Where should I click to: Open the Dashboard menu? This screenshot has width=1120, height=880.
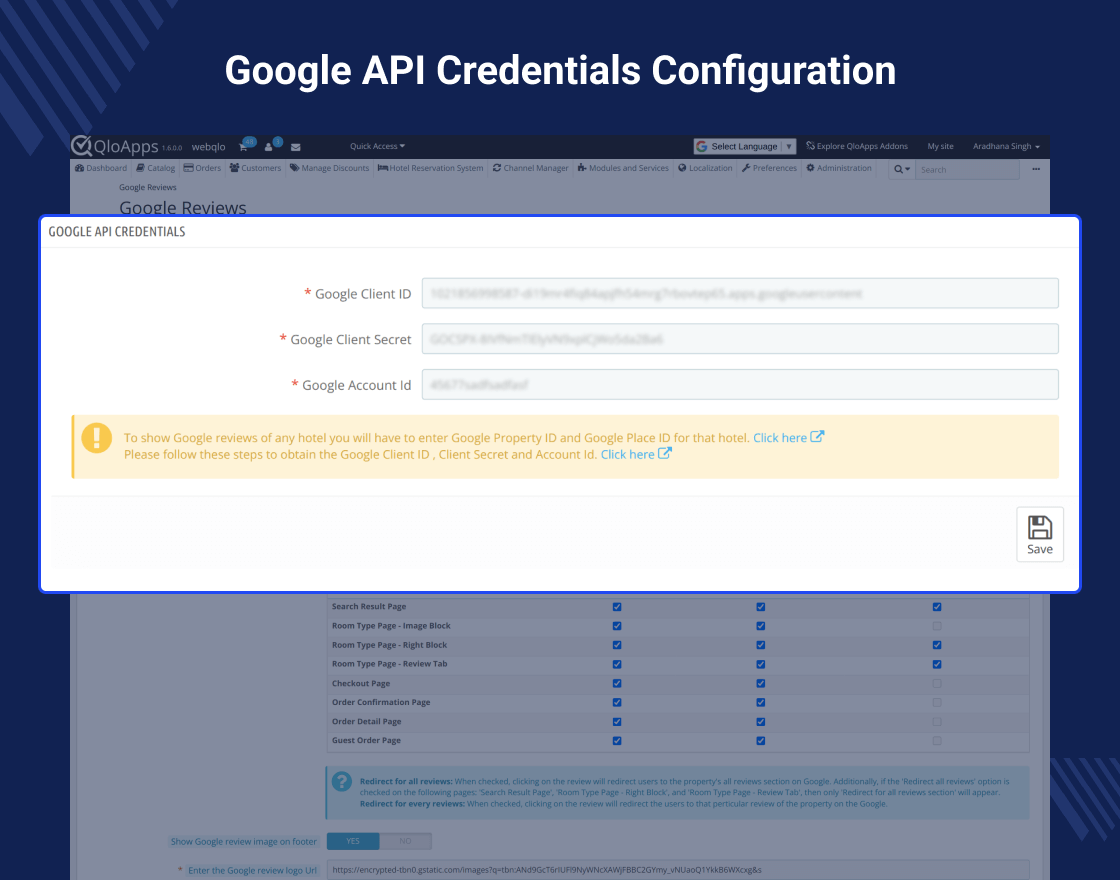coord(101,168)
